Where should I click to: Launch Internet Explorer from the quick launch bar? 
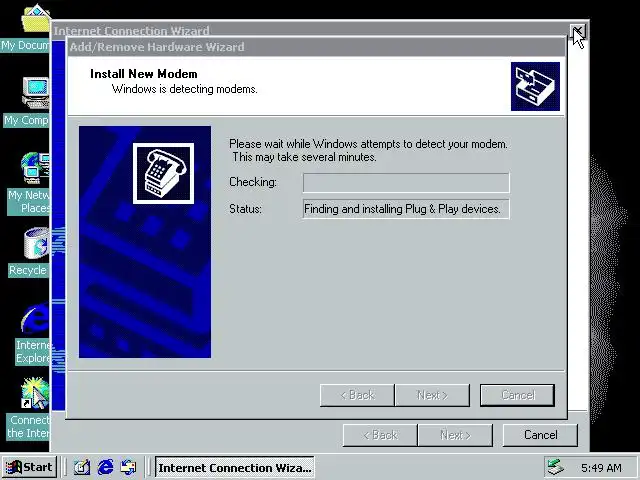pos(106,467)
